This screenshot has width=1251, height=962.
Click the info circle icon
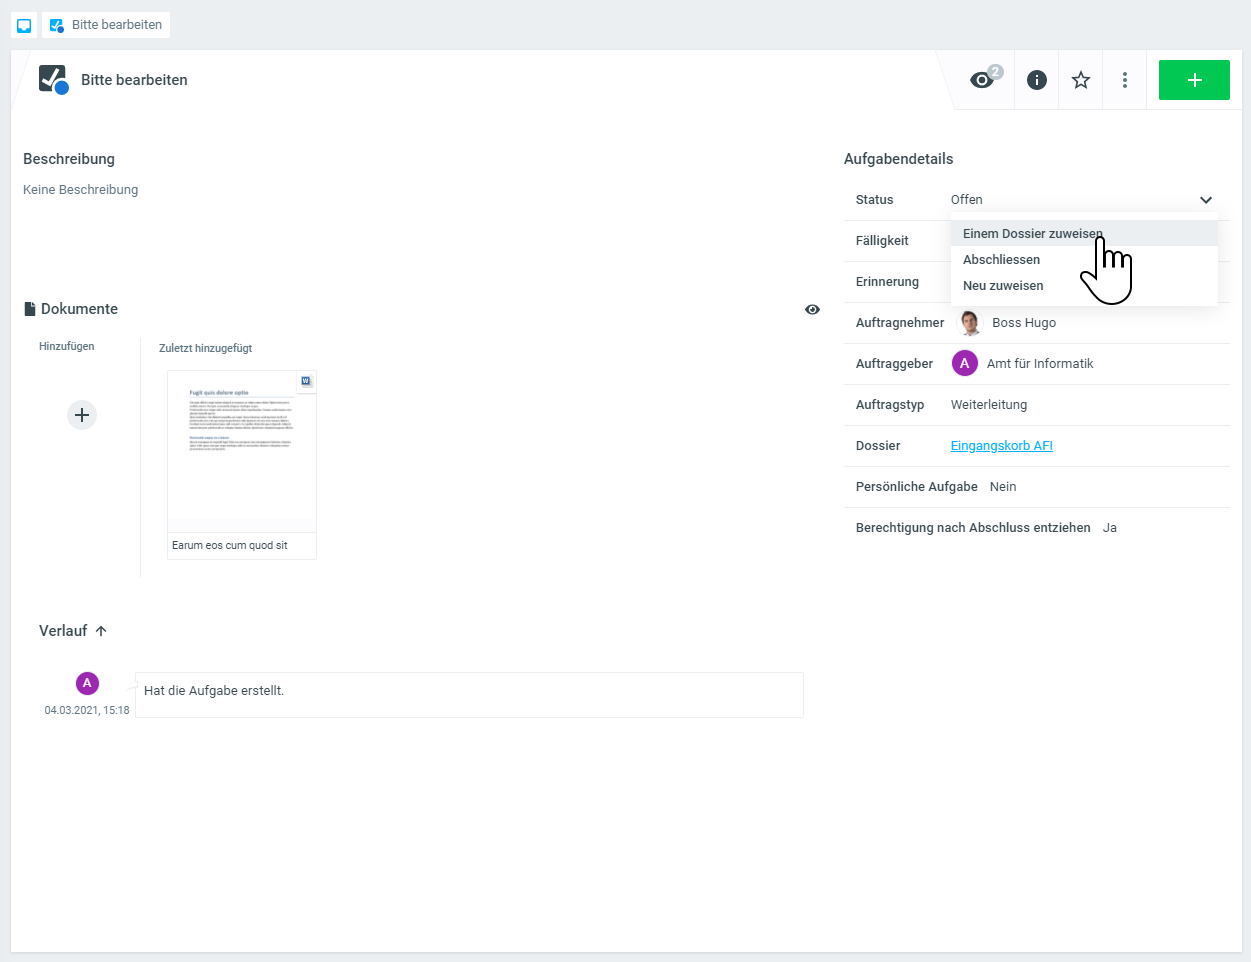1037,80
